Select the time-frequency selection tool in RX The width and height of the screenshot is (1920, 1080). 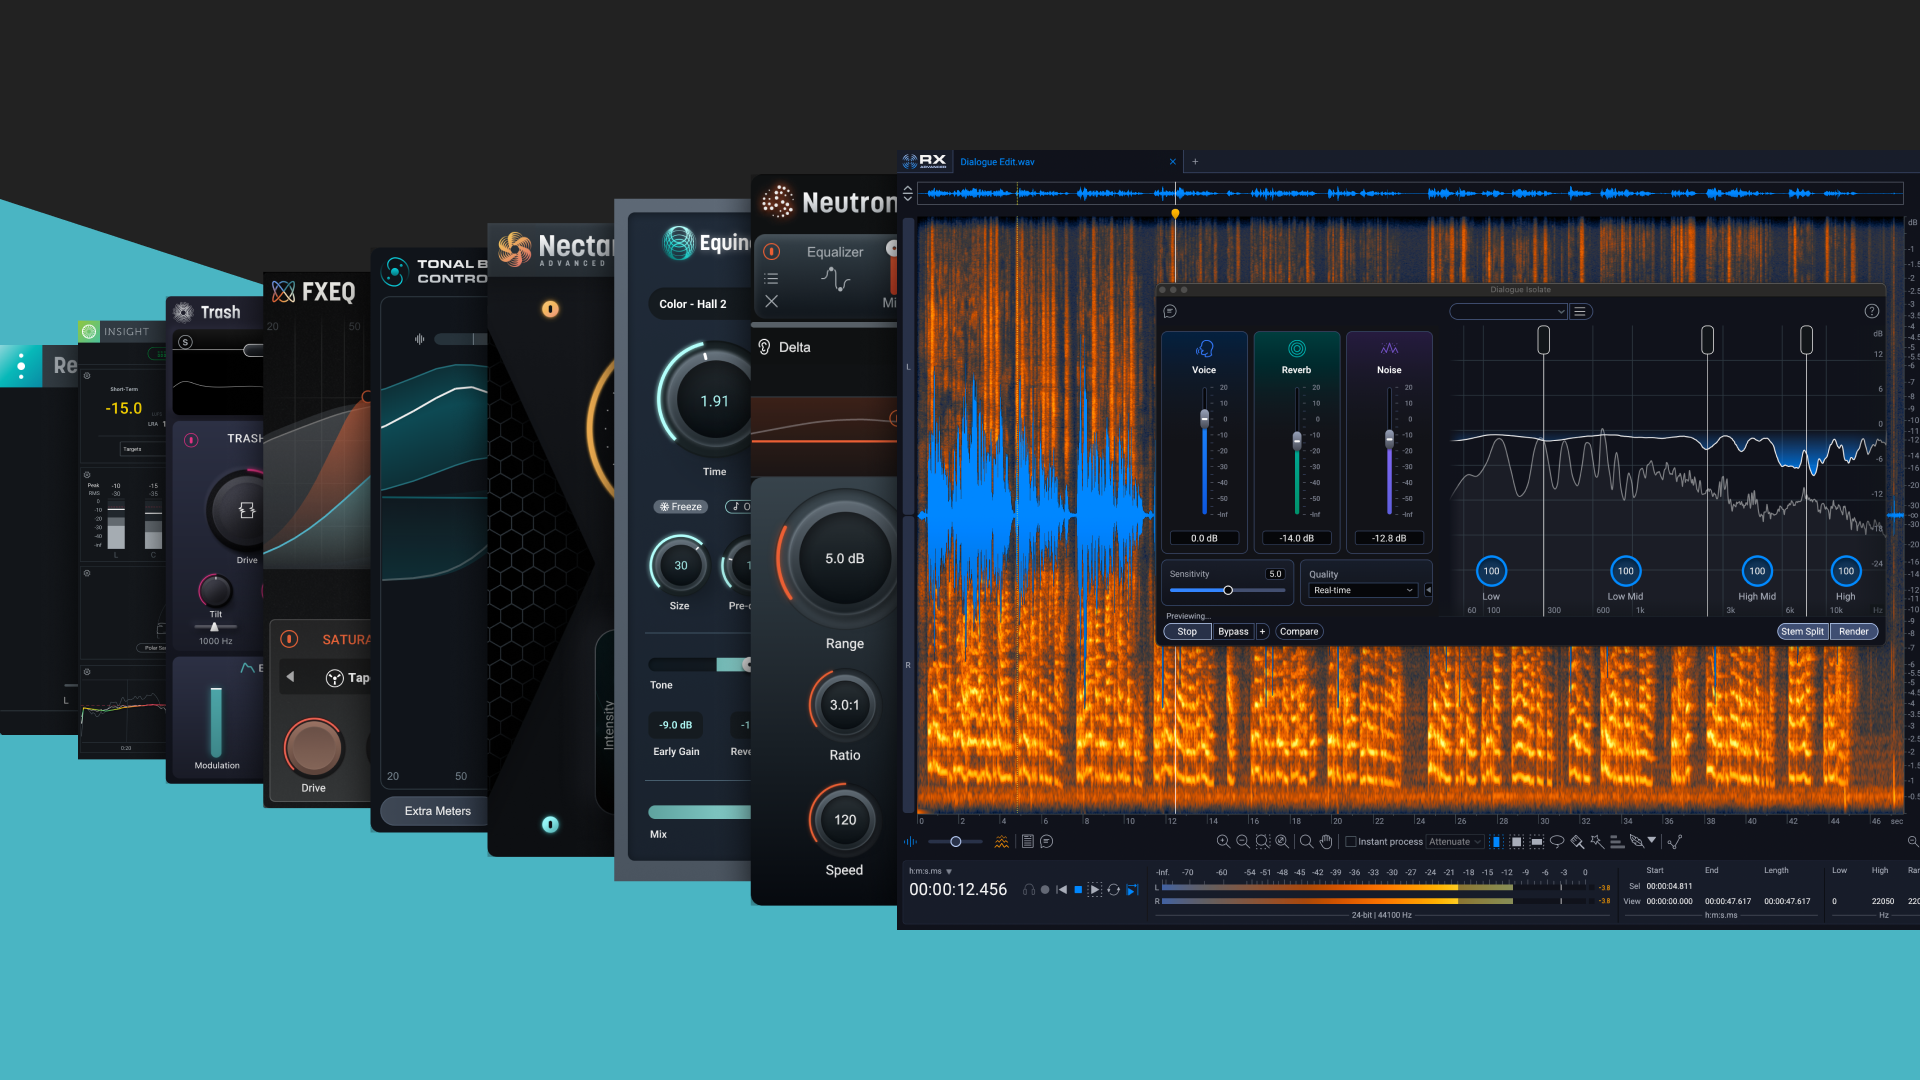click(x=1516, y=842)
